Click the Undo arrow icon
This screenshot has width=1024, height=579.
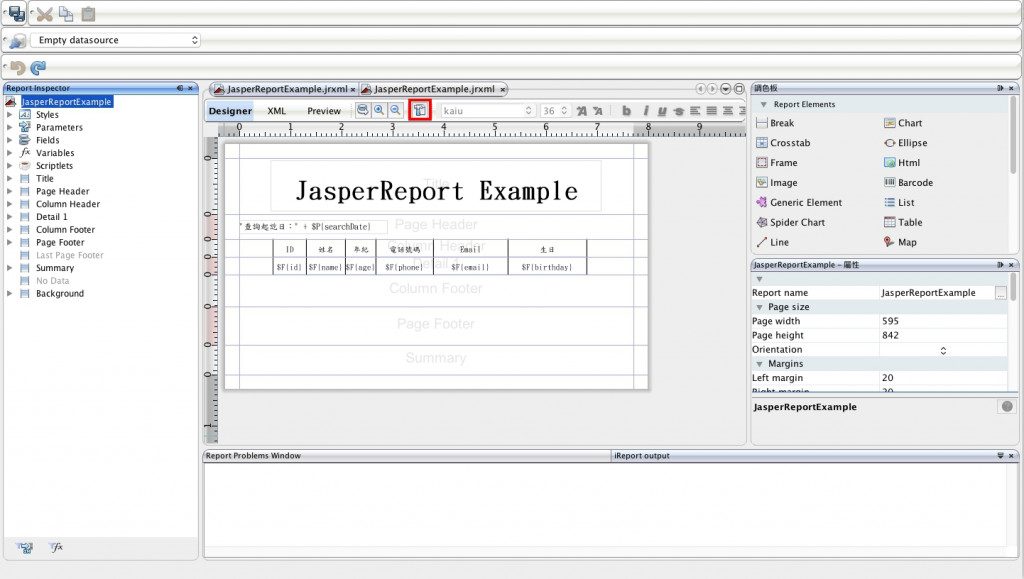pos(18,67)
